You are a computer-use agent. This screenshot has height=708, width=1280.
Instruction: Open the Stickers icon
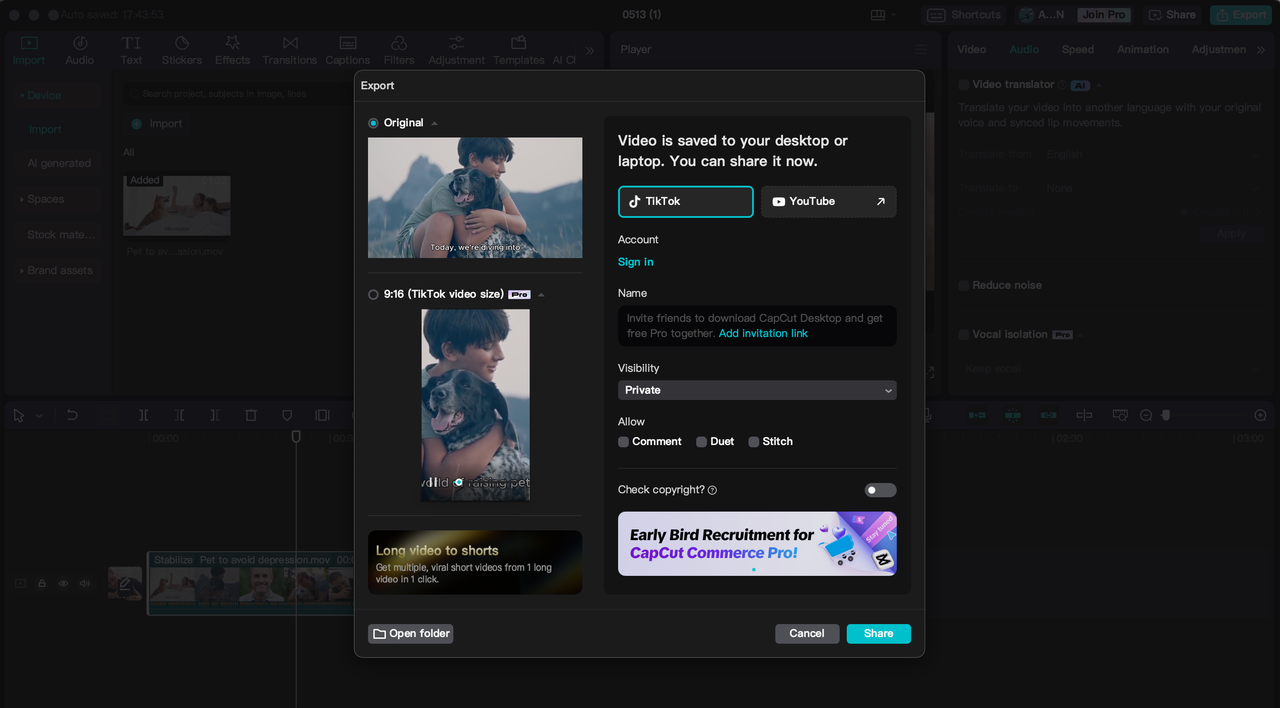[182, 51]
